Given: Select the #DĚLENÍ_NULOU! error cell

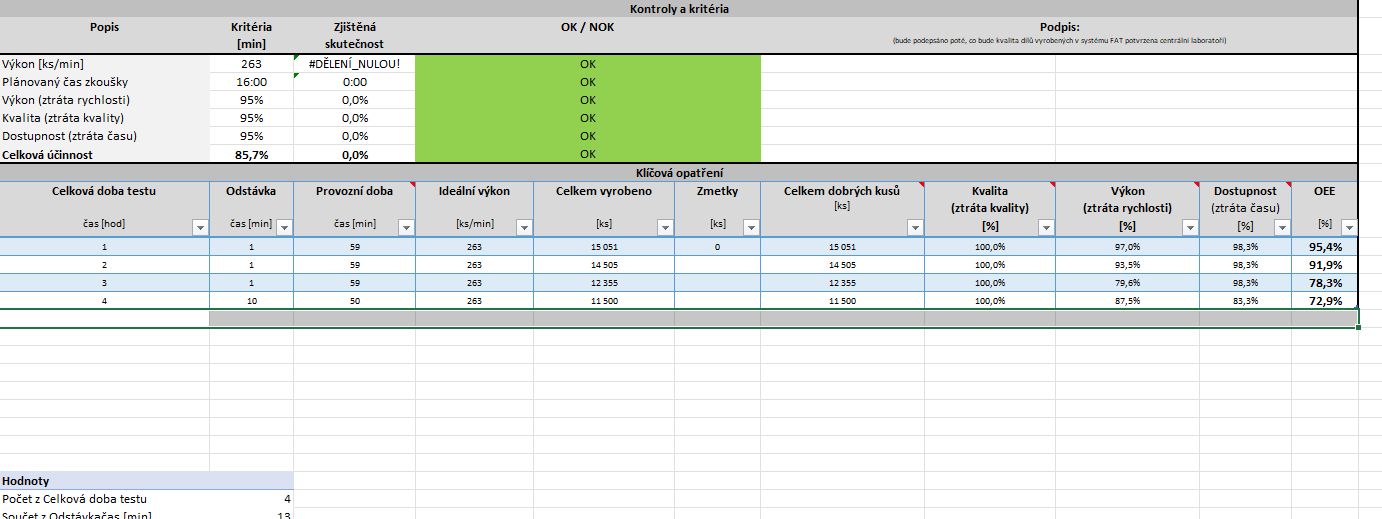Looking at the screenshot, I should tap(354, 64).
